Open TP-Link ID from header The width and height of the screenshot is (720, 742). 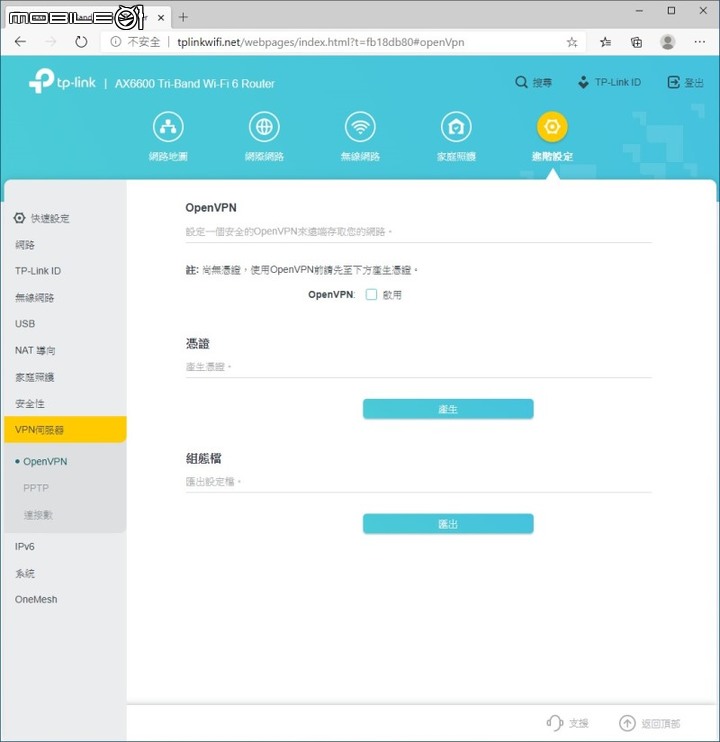(610, 82)
